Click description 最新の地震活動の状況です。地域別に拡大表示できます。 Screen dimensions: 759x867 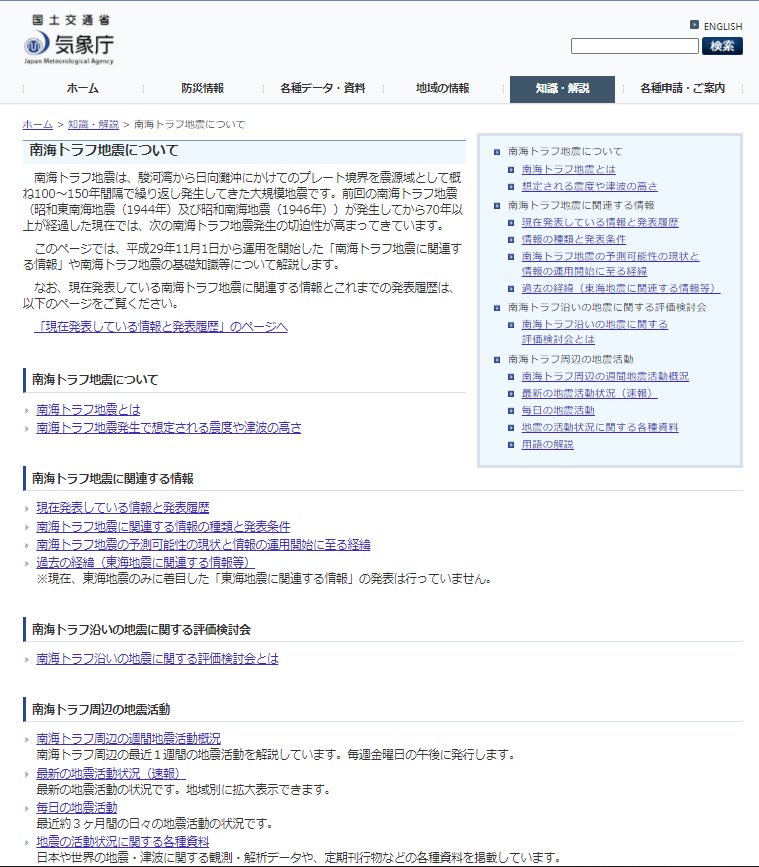(x=185, y=790)
